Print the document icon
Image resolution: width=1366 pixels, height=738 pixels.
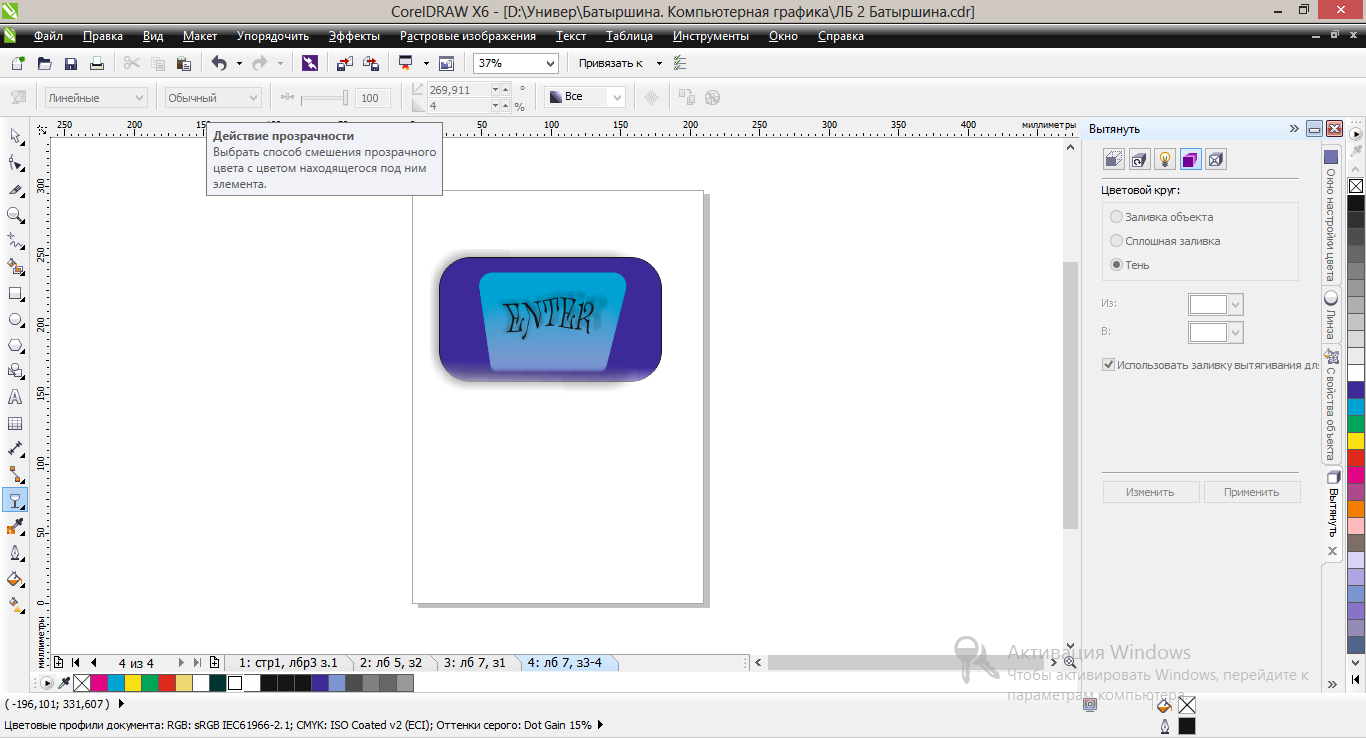[x=97, y=63]
